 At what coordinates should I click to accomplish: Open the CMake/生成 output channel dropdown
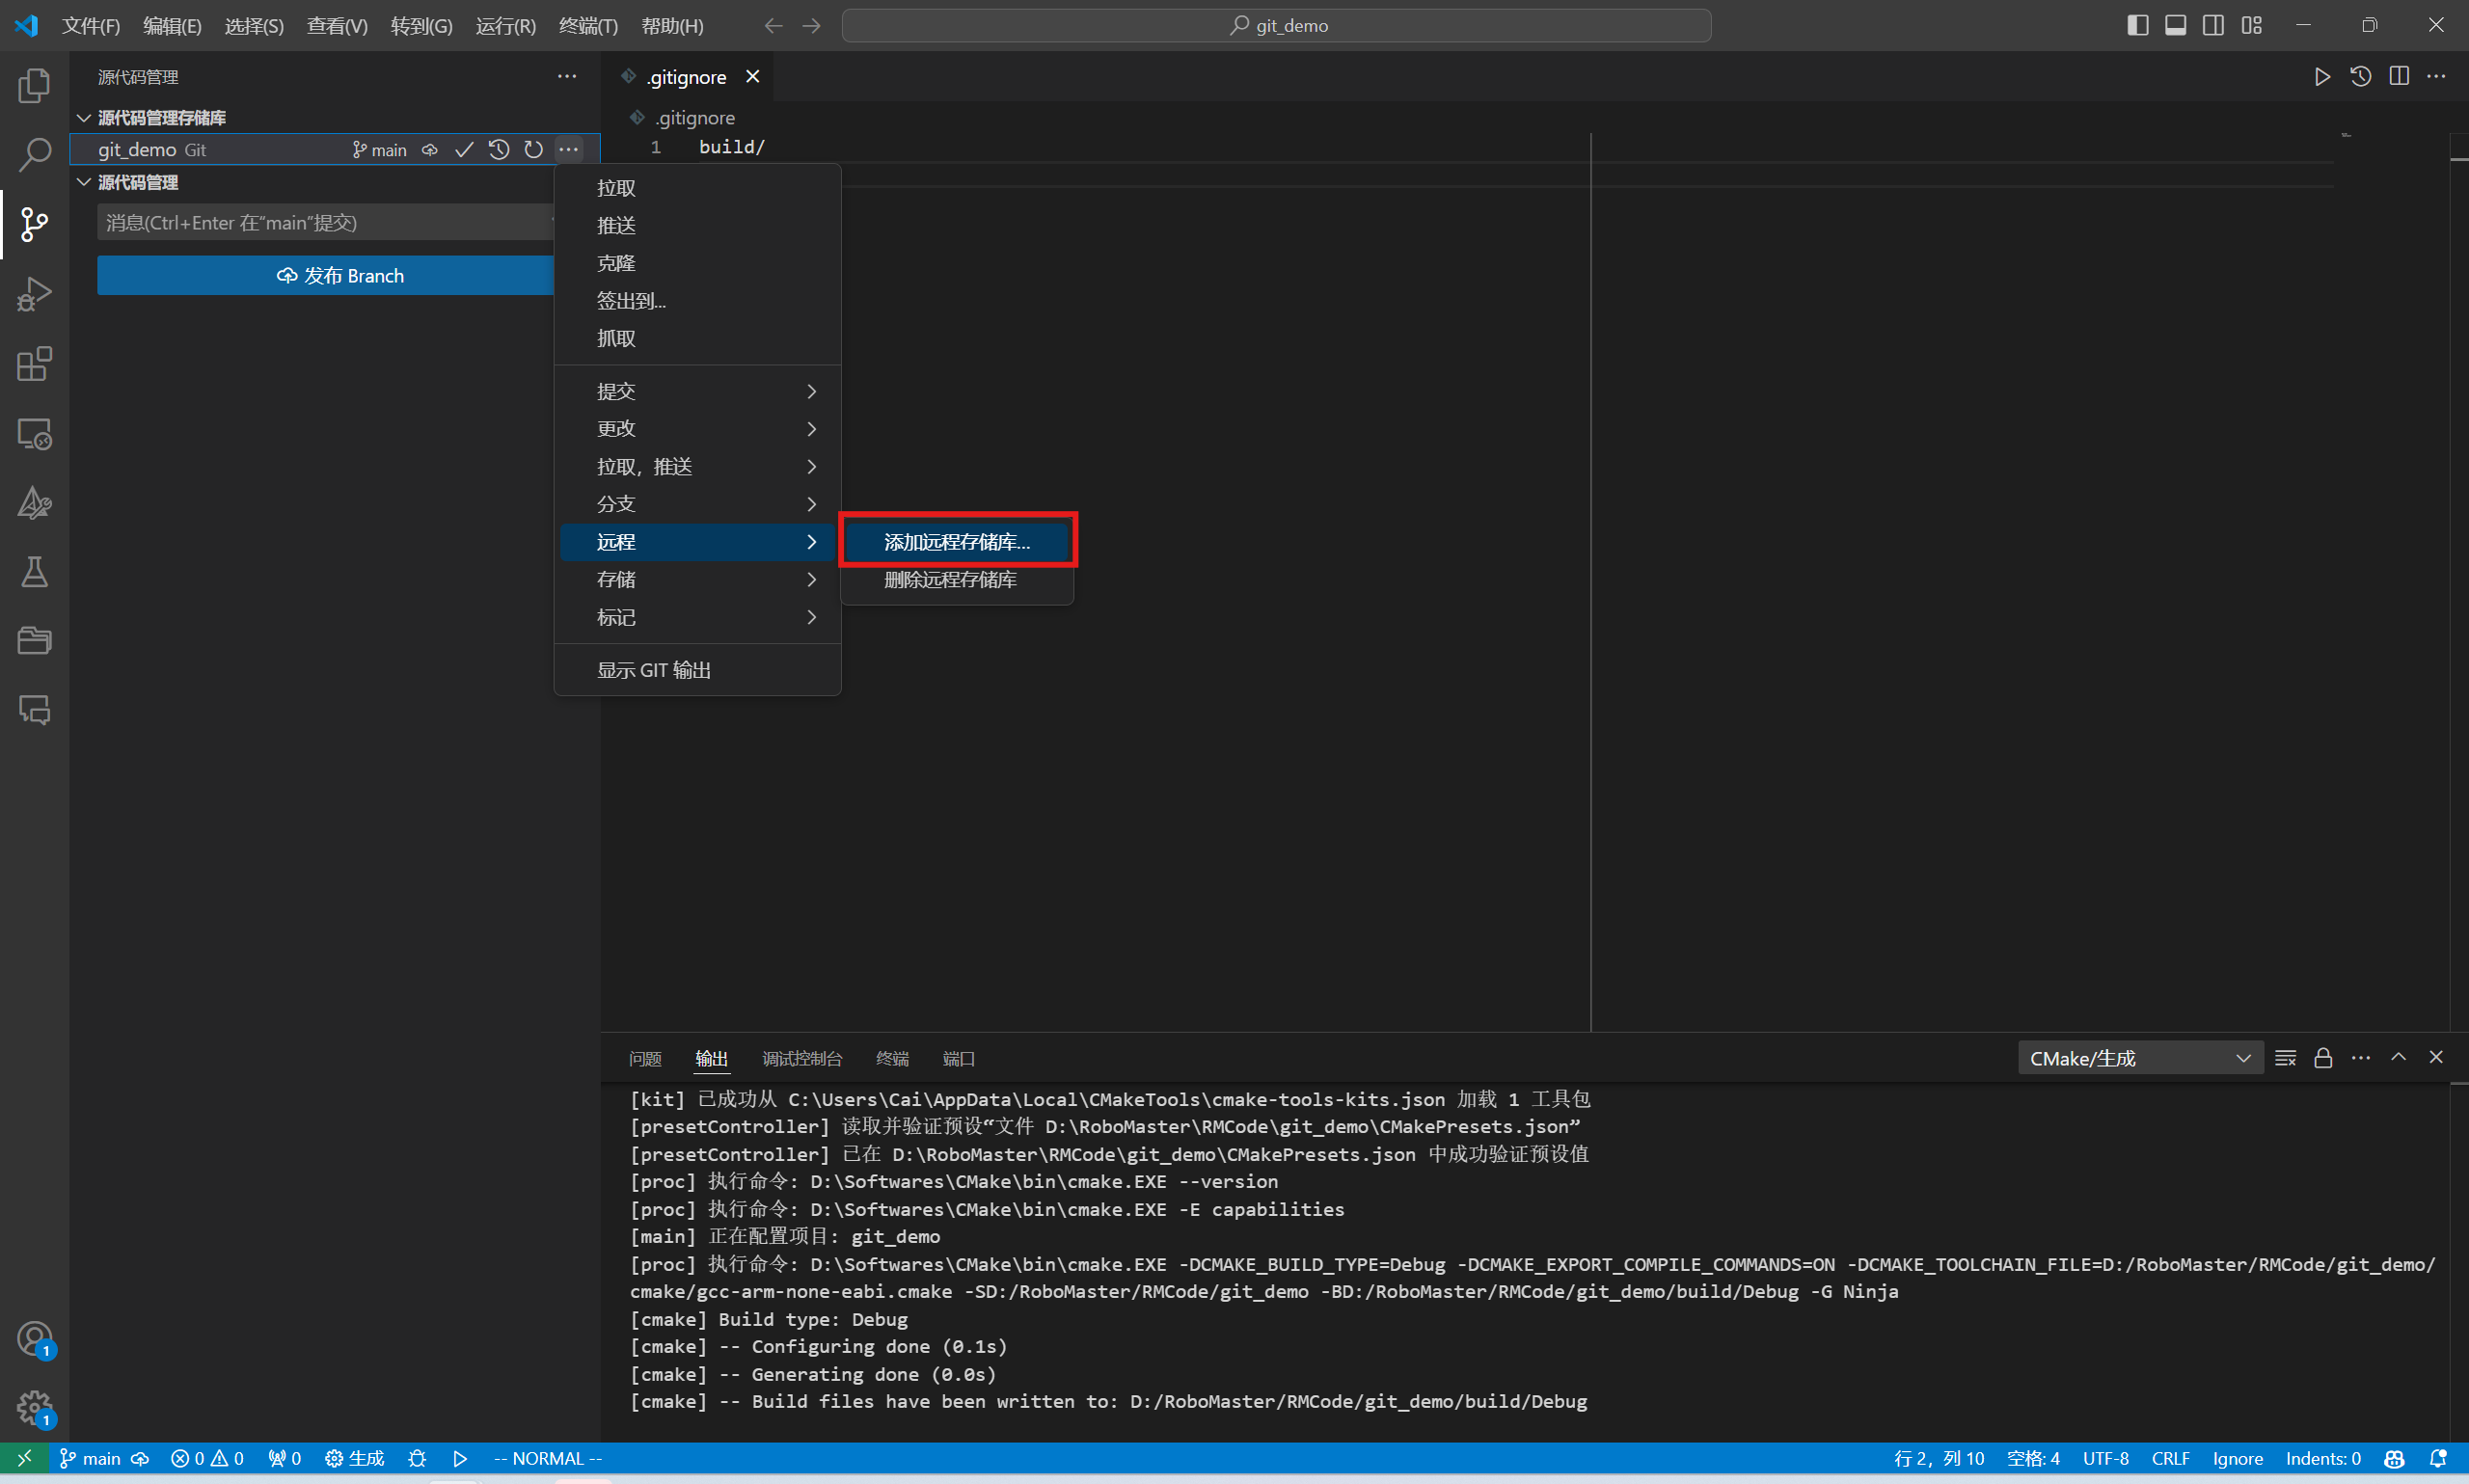tap(2139, 1058)
